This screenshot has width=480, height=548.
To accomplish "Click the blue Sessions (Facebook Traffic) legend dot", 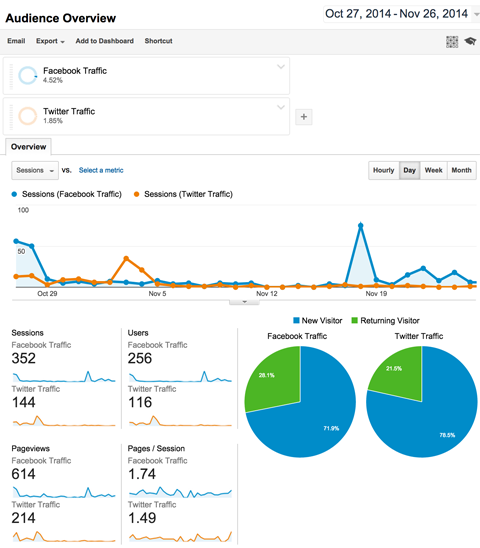I will (x=14, y=194).
